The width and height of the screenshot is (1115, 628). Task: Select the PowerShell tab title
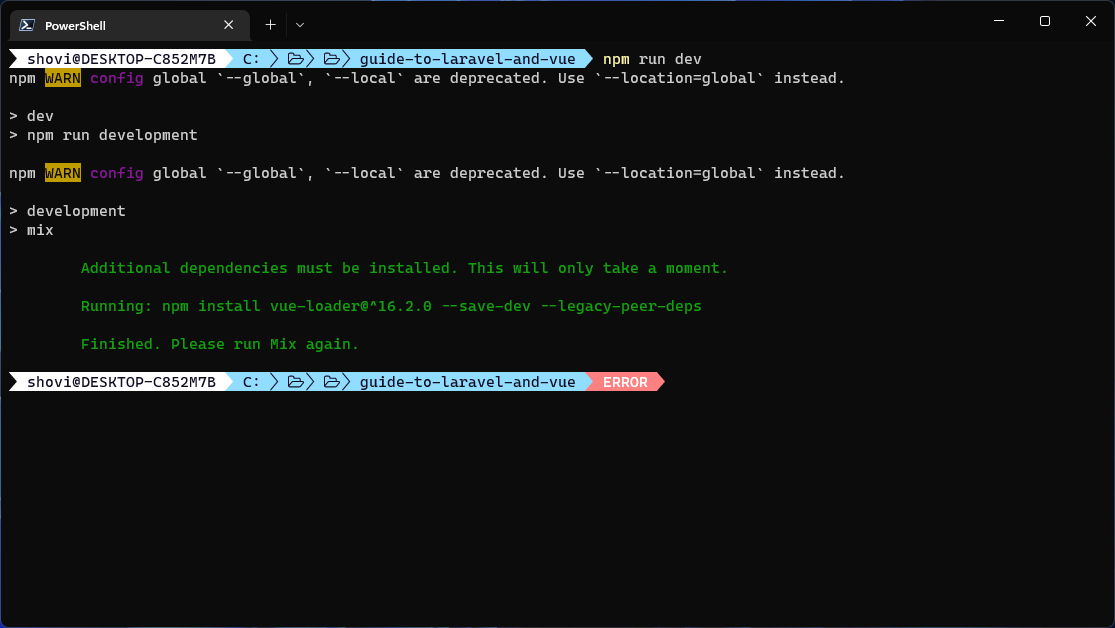75,26
